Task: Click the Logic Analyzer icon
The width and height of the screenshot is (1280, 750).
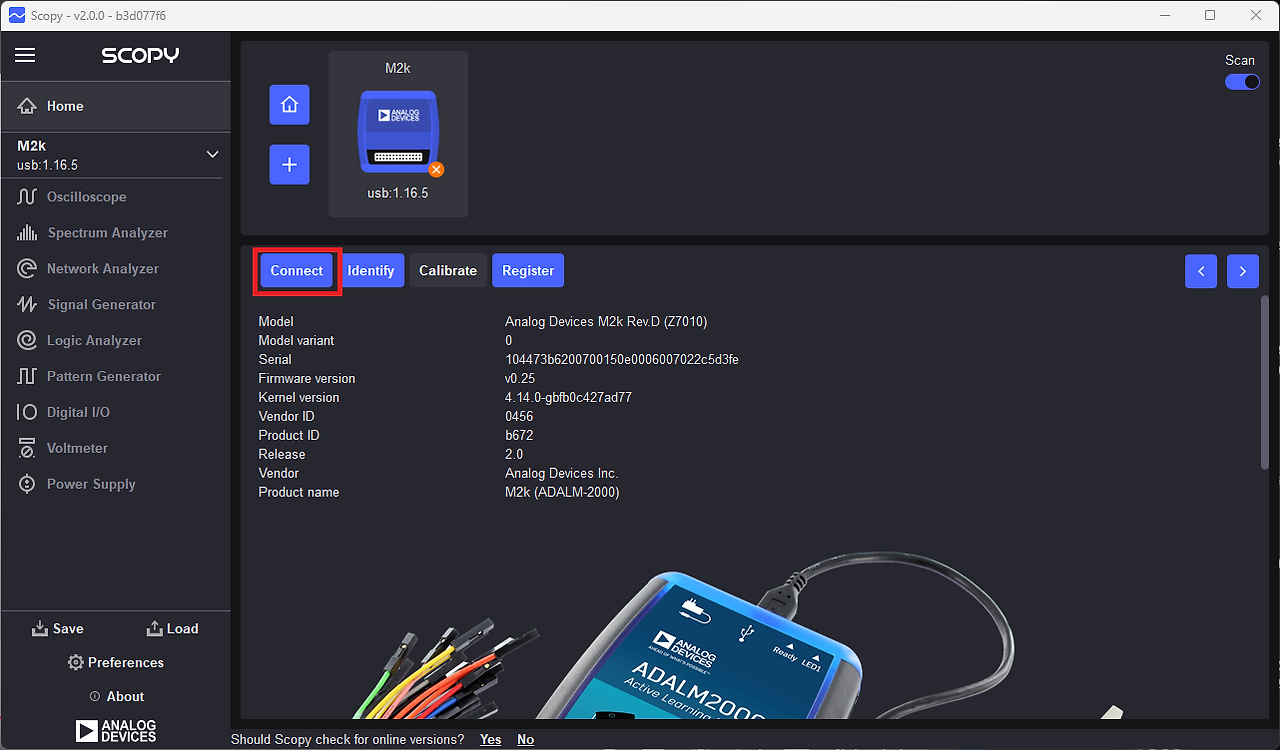Action: [27, 341]
